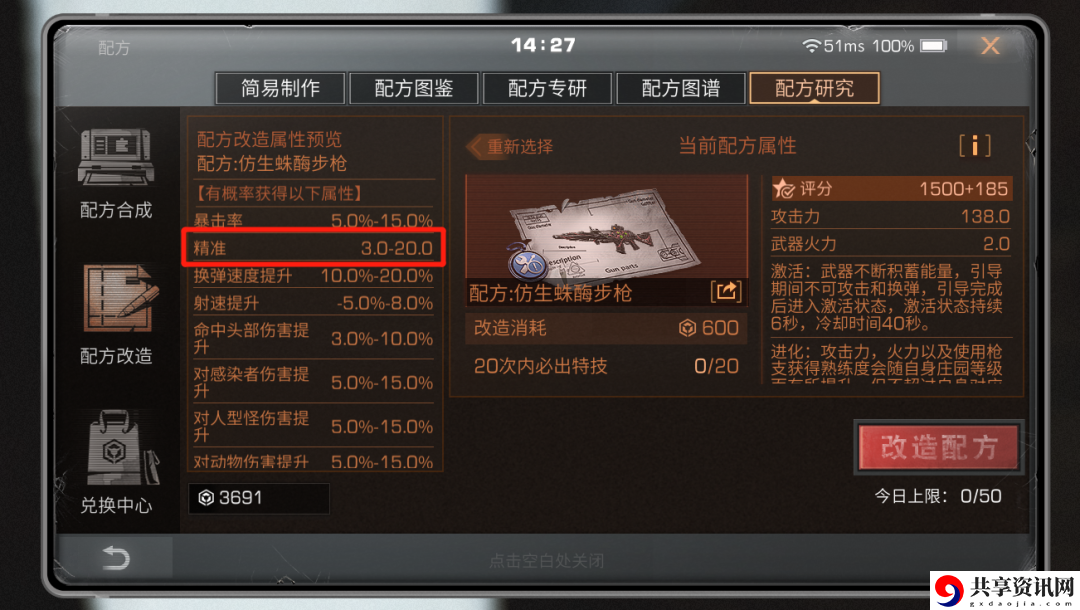Close the recipe window with X
Image resolution: width=1080 pixels, height=610 pixels.
click(990, 46)
